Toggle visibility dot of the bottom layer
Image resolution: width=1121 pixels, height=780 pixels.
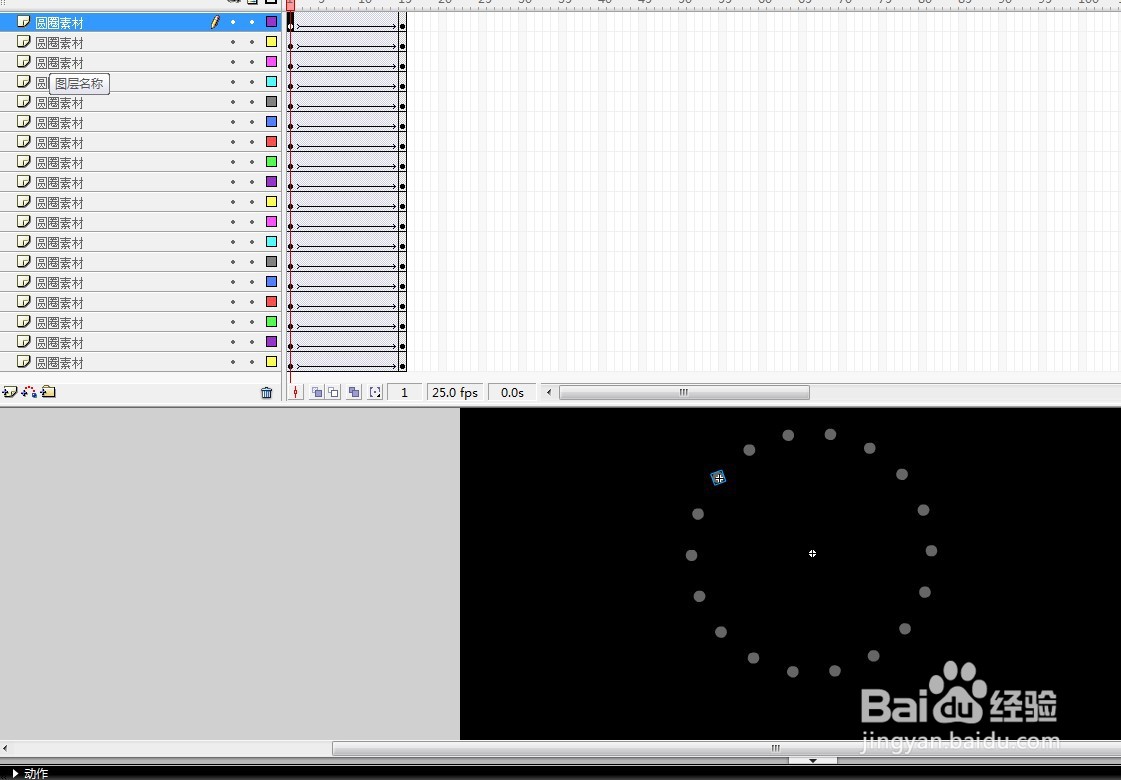click(x=233, y=362)
